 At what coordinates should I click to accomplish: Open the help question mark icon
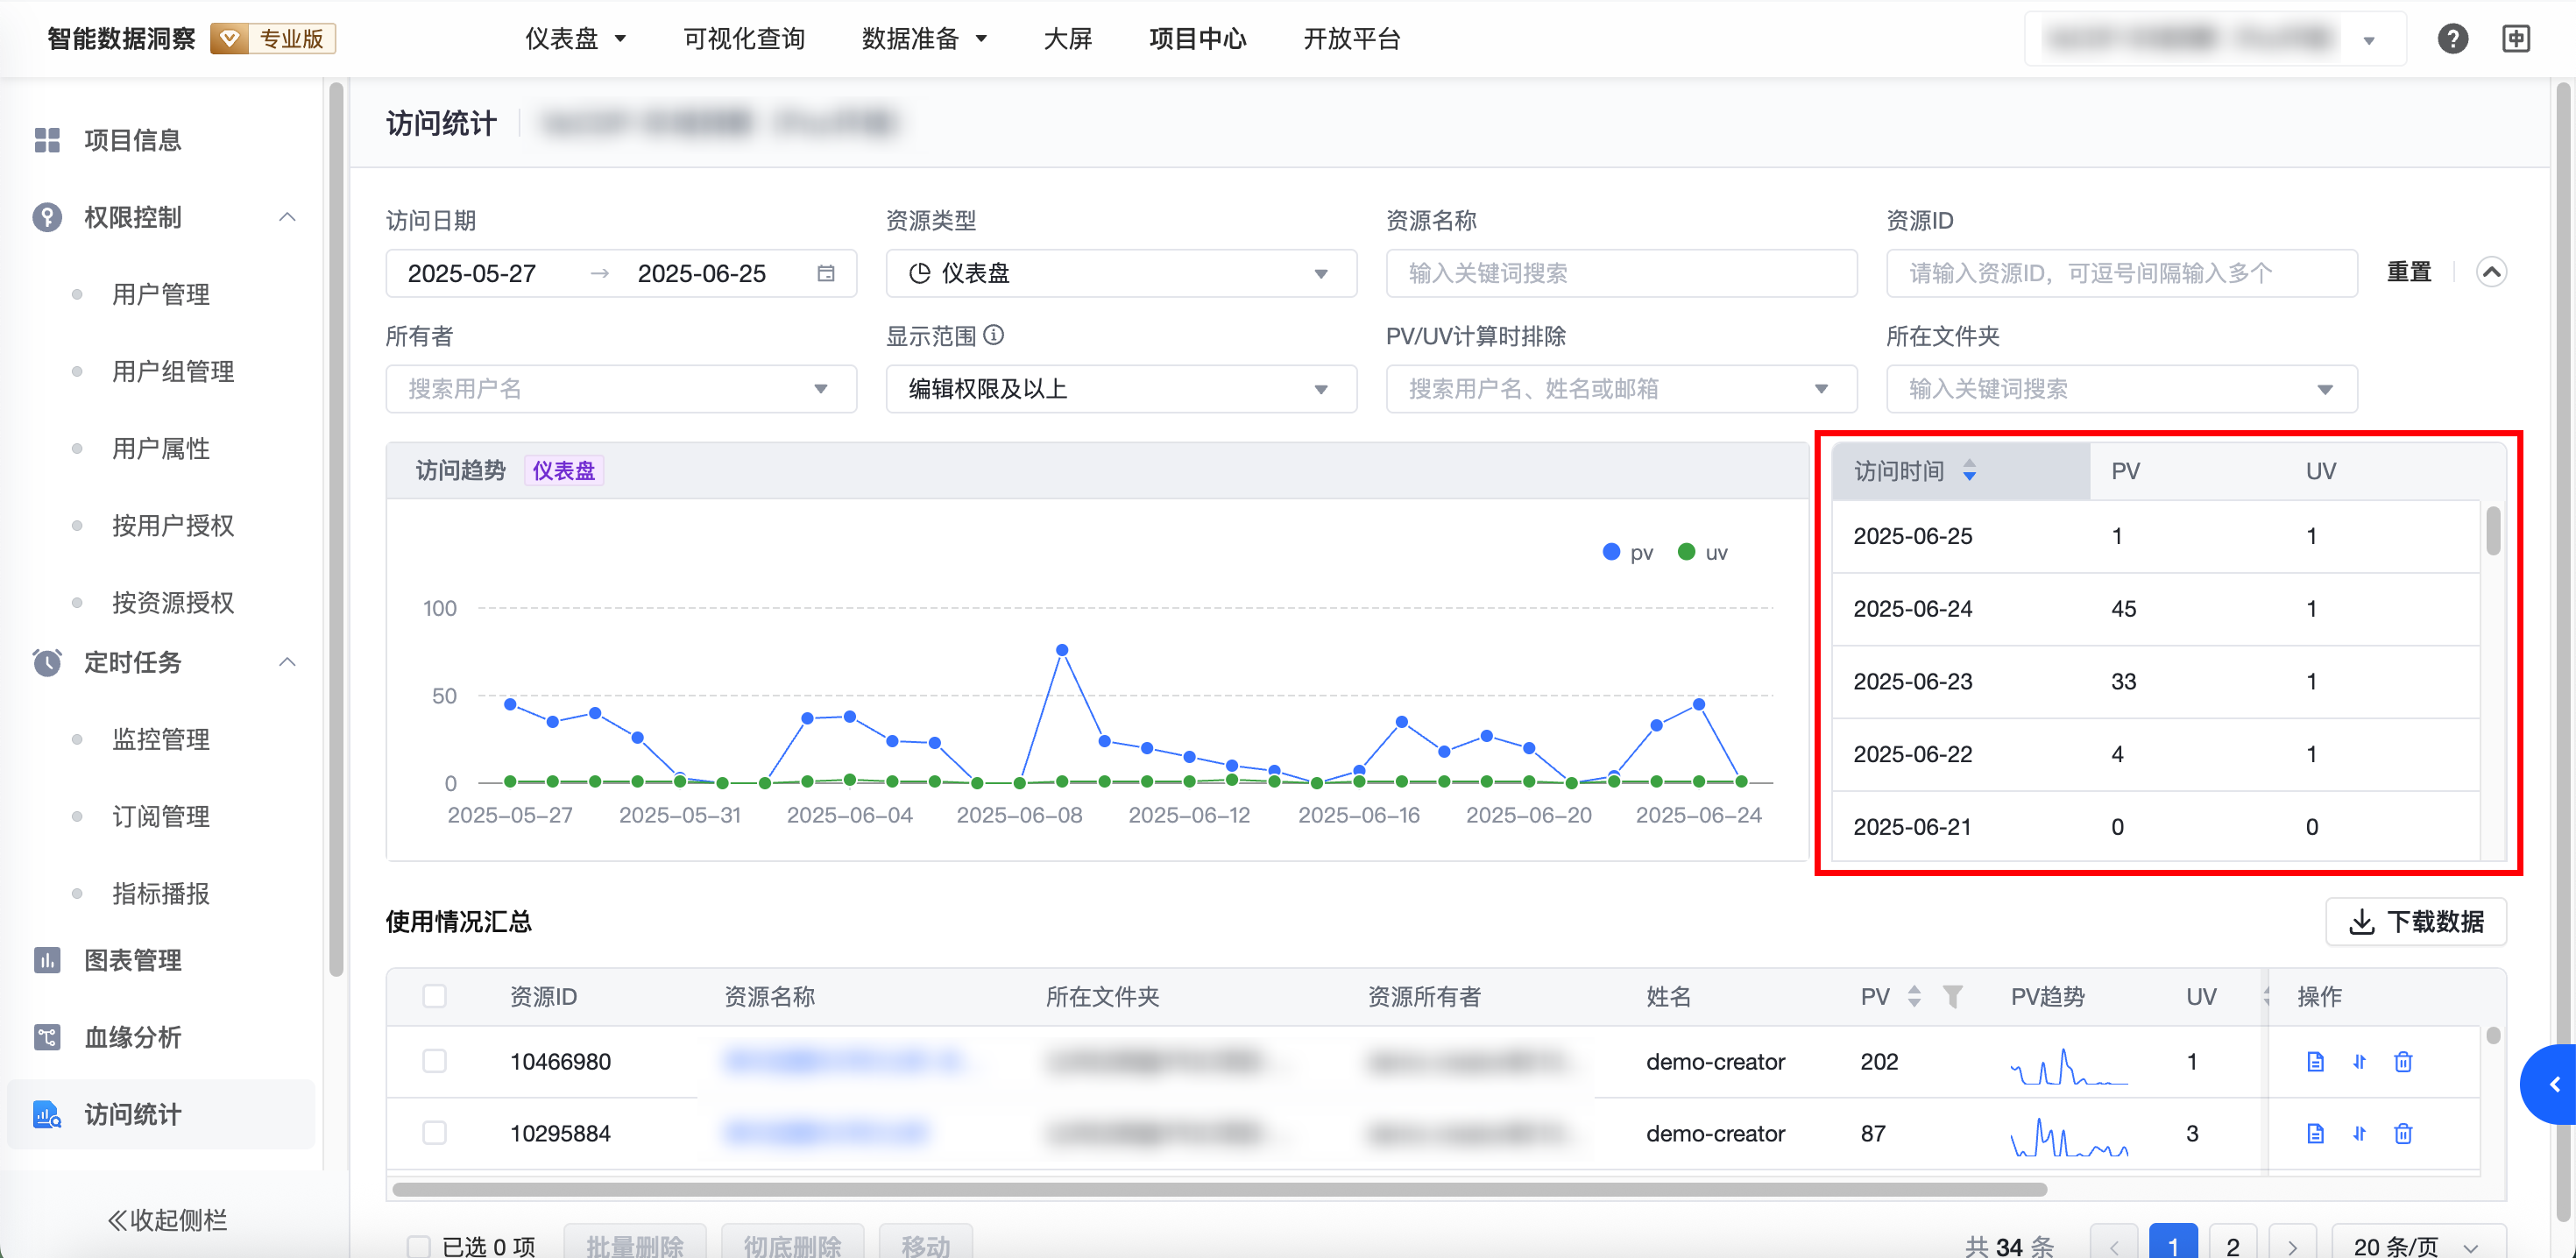(x=2452, y=39)
